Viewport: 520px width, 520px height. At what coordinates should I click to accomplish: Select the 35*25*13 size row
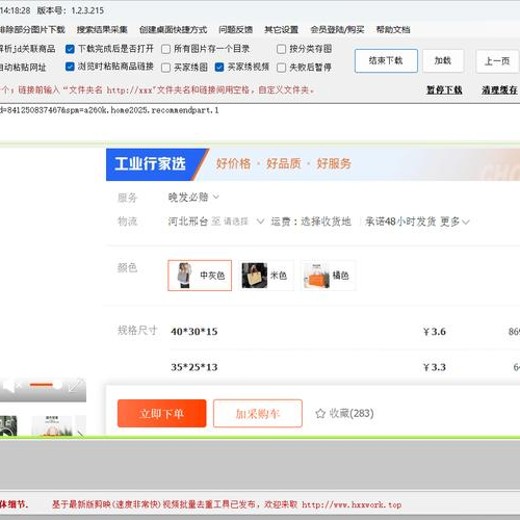coord(345,367)
